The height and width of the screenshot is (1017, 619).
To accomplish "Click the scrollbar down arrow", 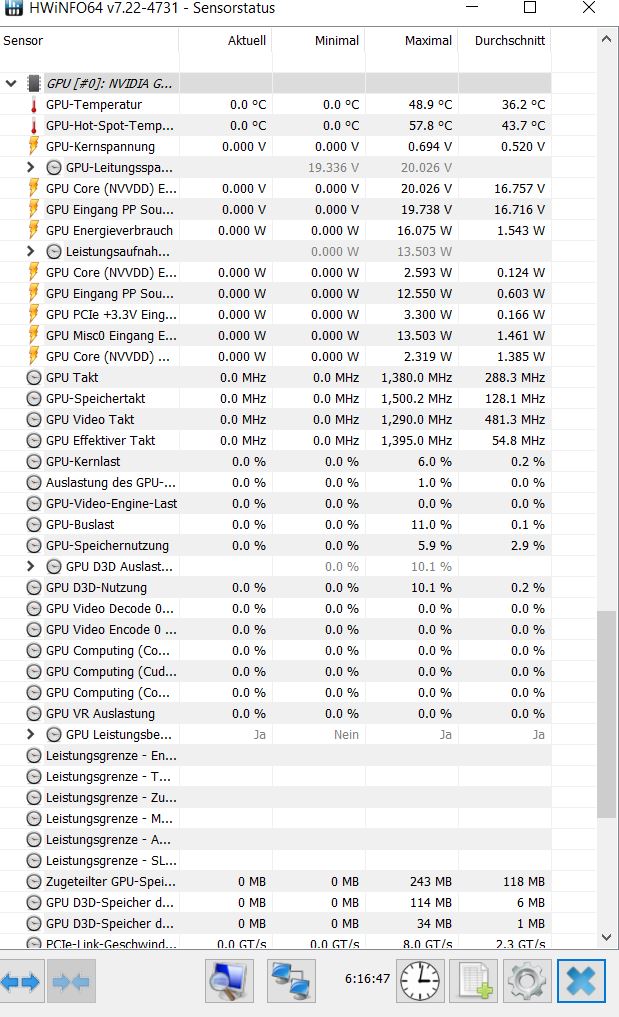I will (x=607, y=937).
